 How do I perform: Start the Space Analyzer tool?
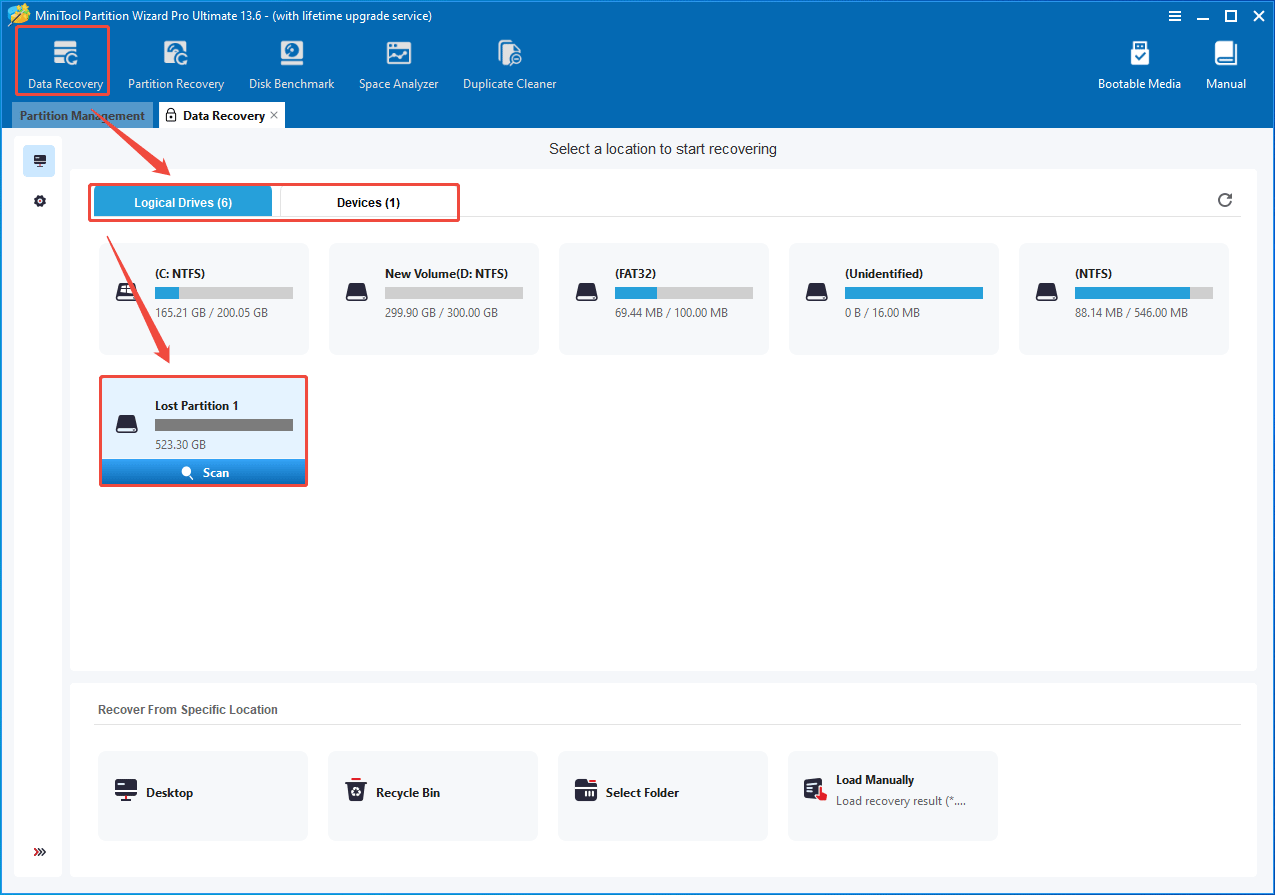tap(398, 64)
